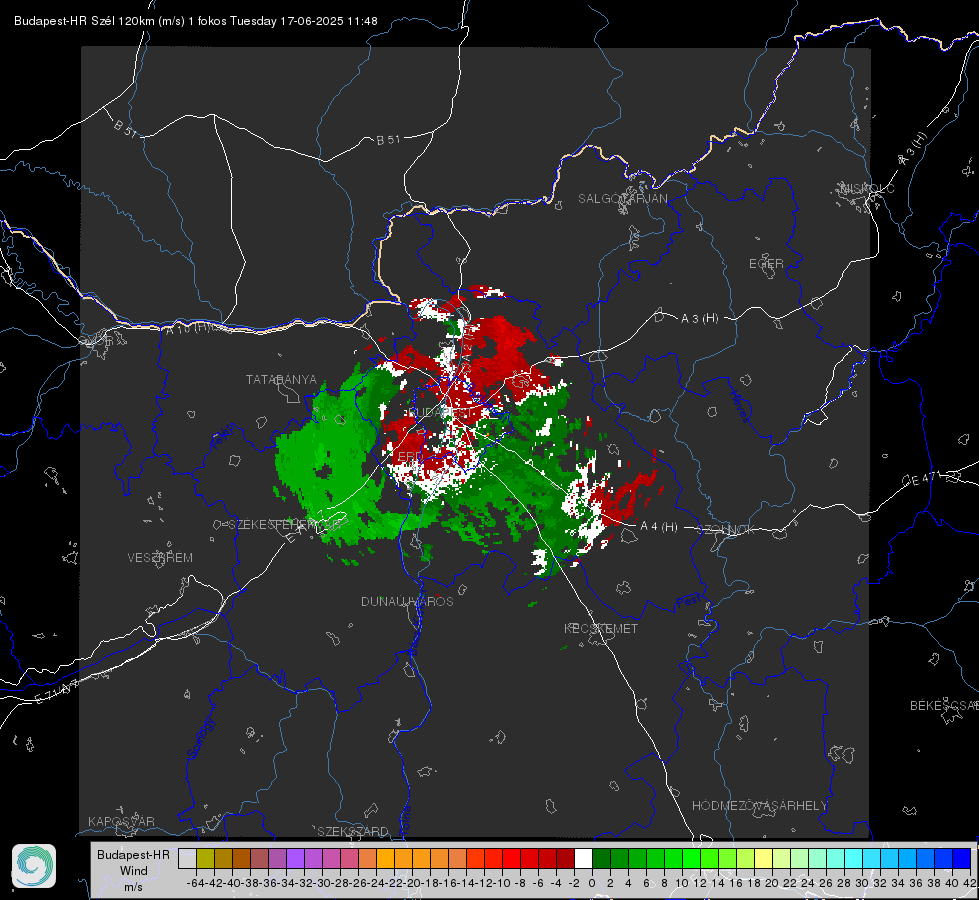
Task: Click the SZEKSZÁRD city label
Action: coord(353,831)
